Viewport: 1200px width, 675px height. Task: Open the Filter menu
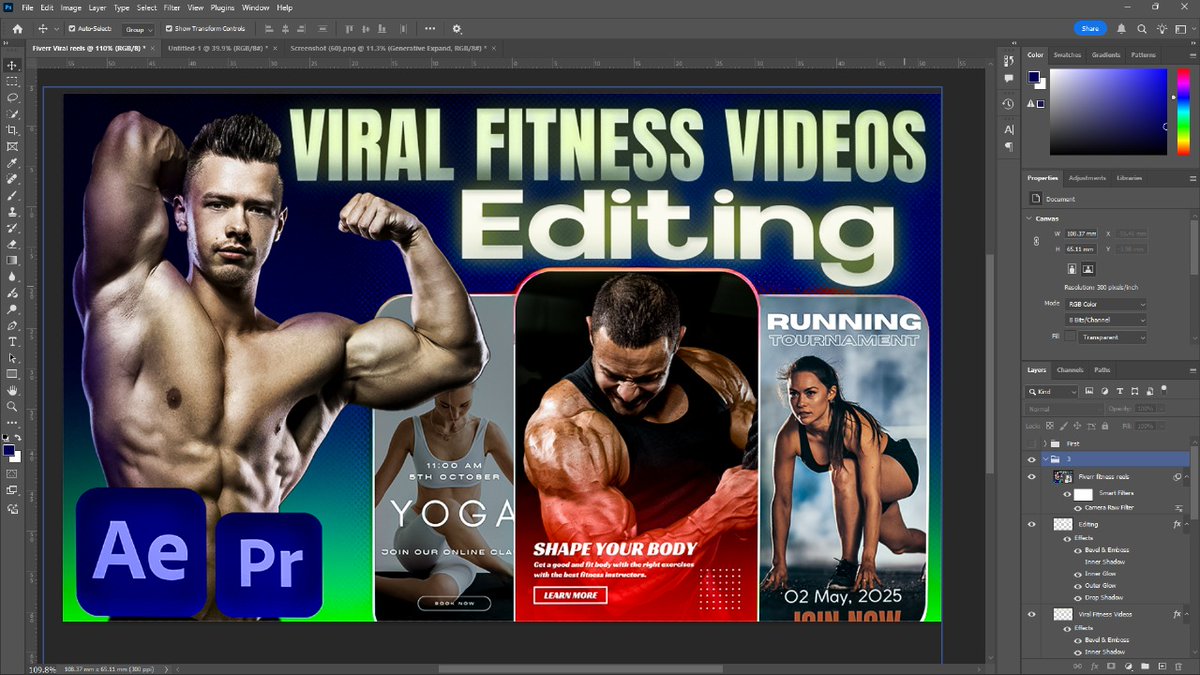point(172,7)
